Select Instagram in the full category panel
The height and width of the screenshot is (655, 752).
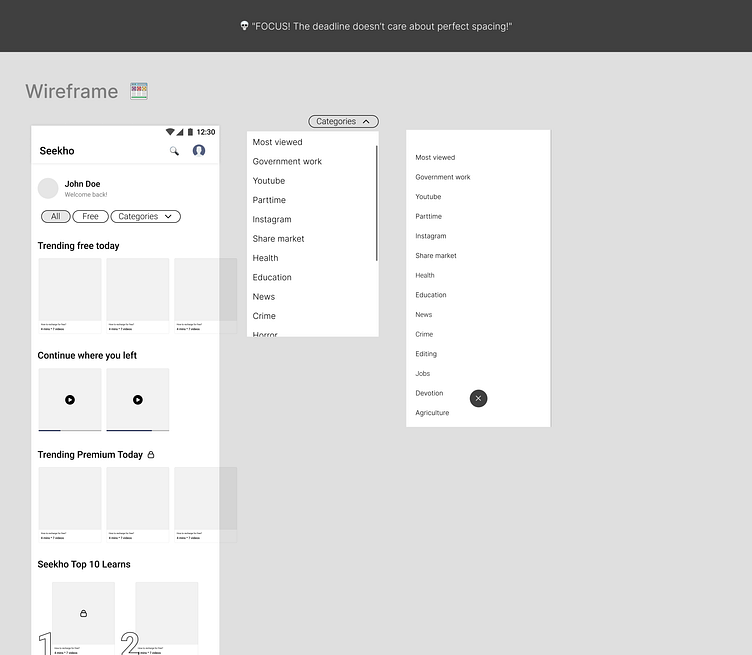pos(431,236)
